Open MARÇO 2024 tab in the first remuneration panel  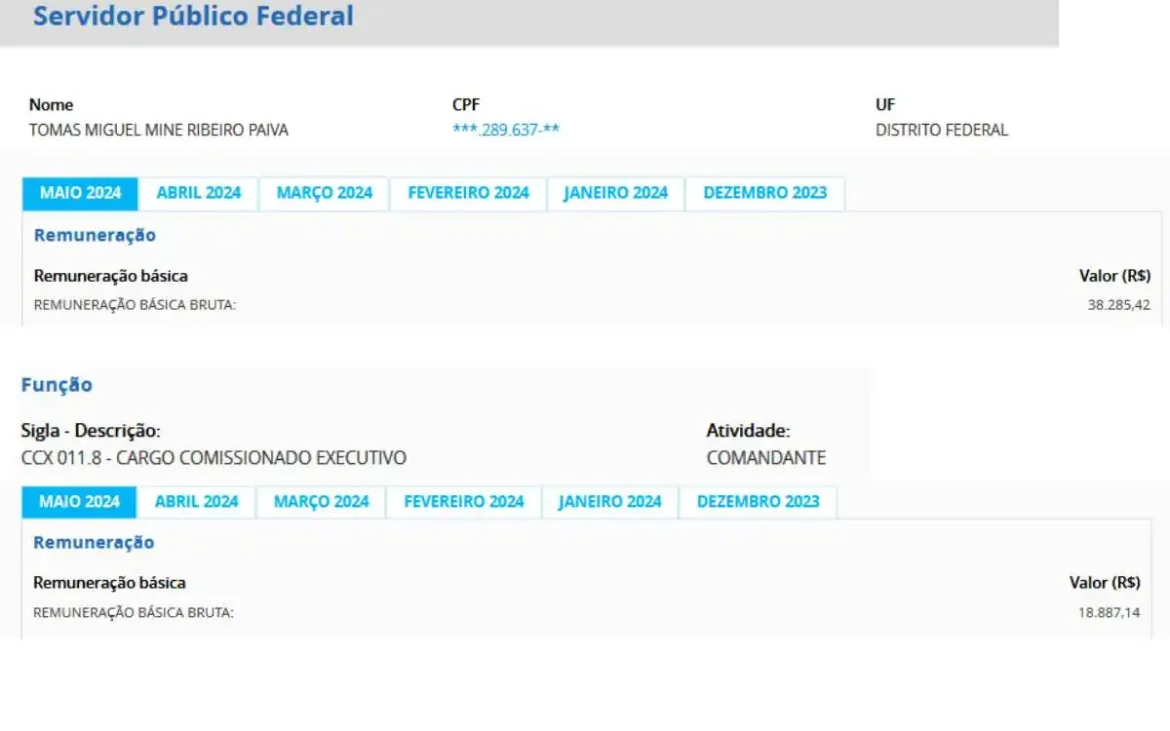point(324,193)
